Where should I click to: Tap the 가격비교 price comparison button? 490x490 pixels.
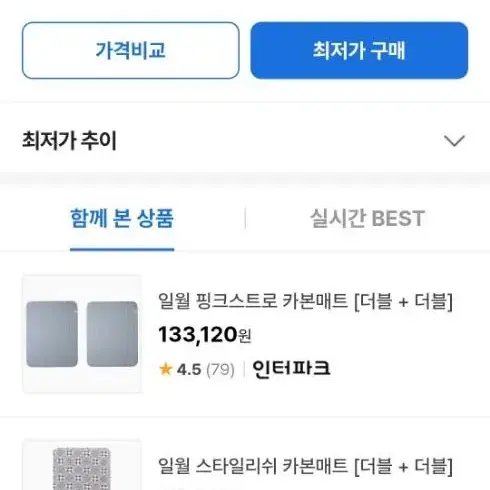[131, 50]
